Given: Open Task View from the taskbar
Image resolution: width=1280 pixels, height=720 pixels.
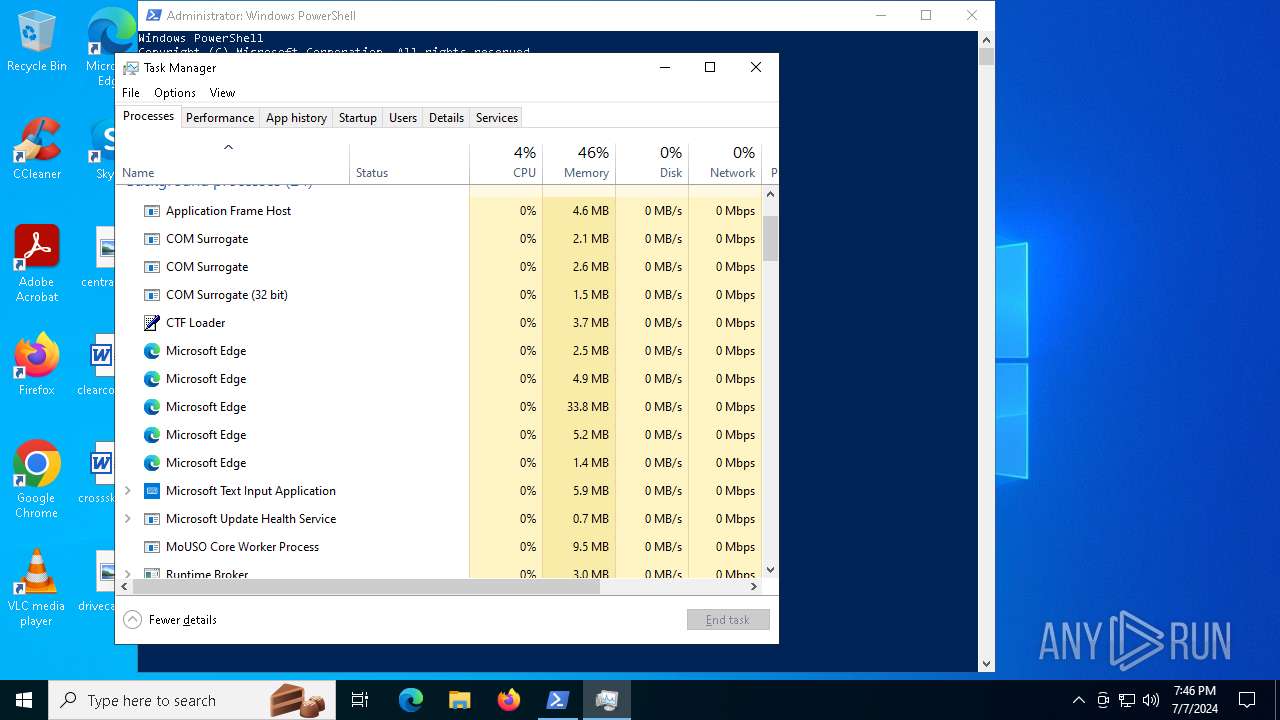Looking at the screenshot, I should coord(360,700).
